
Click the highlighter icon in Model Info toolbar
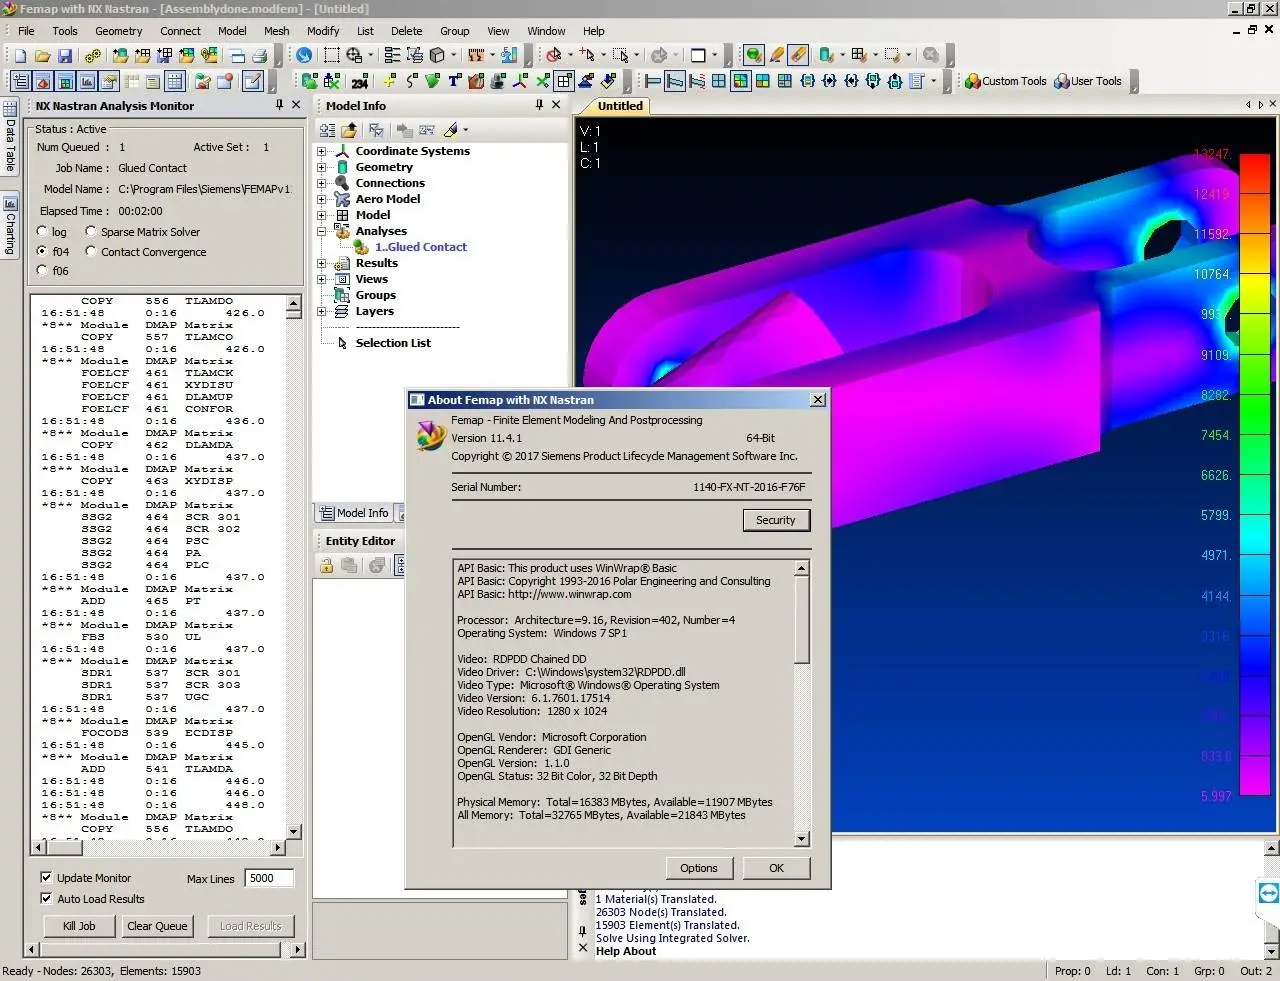point(451,130)
